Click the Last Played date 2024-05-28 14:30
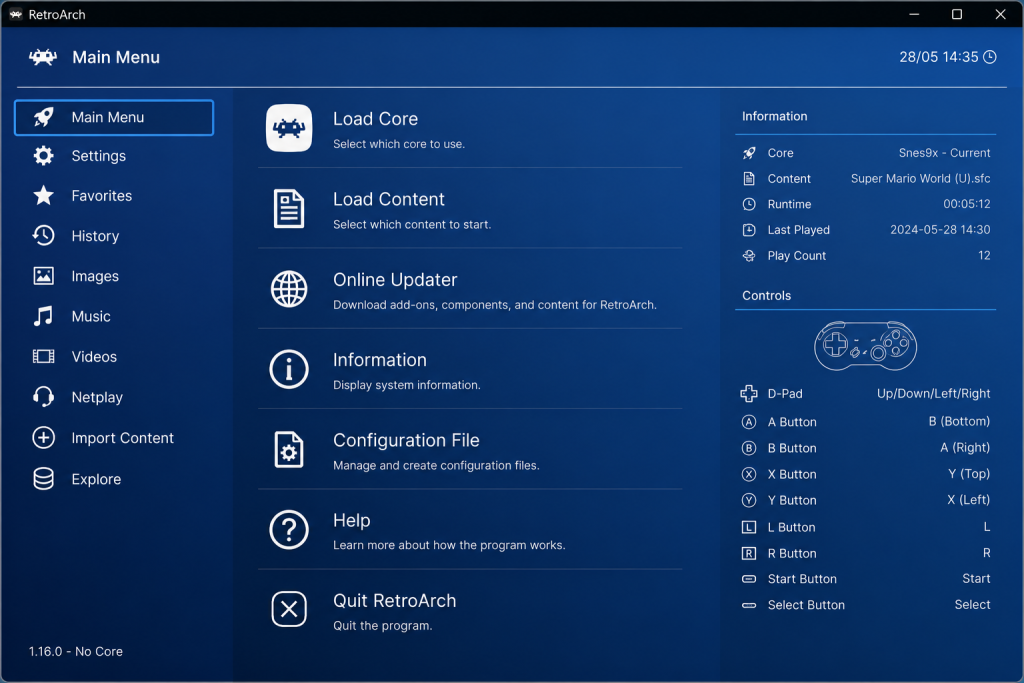 [940, 230]
